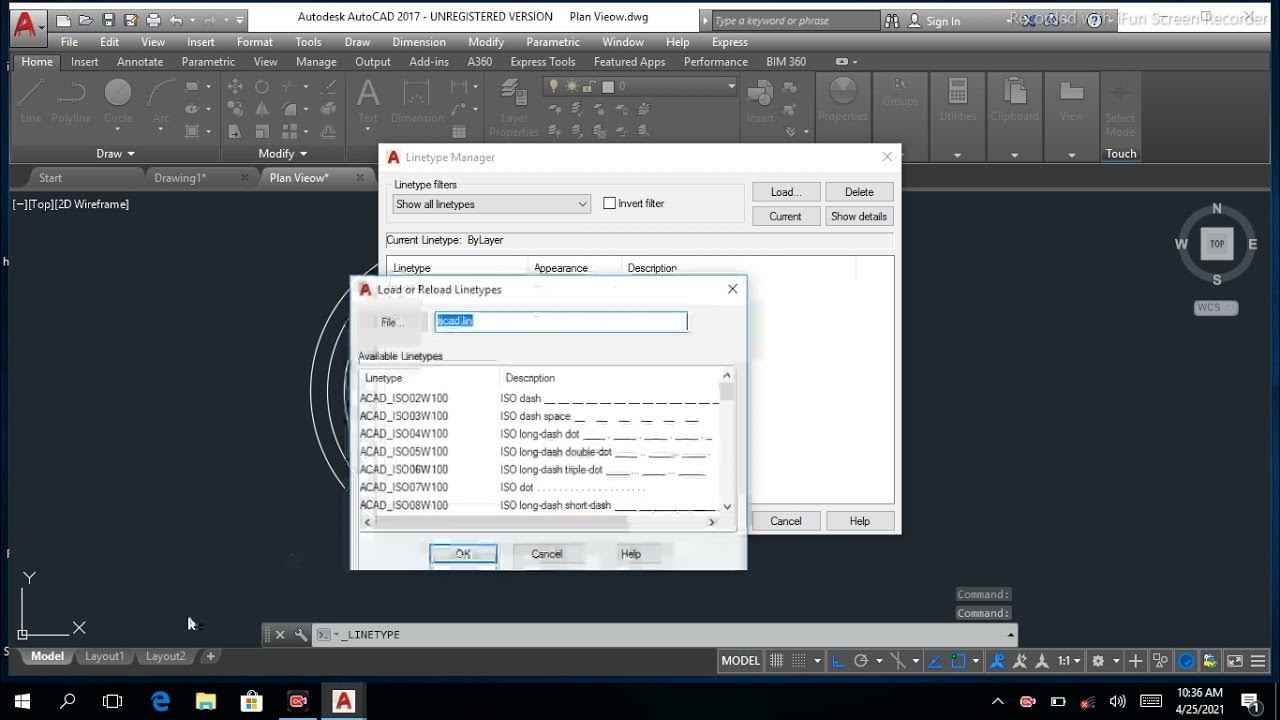Click the Annotation Monitor plus icon in status bar

point(1135,661)
